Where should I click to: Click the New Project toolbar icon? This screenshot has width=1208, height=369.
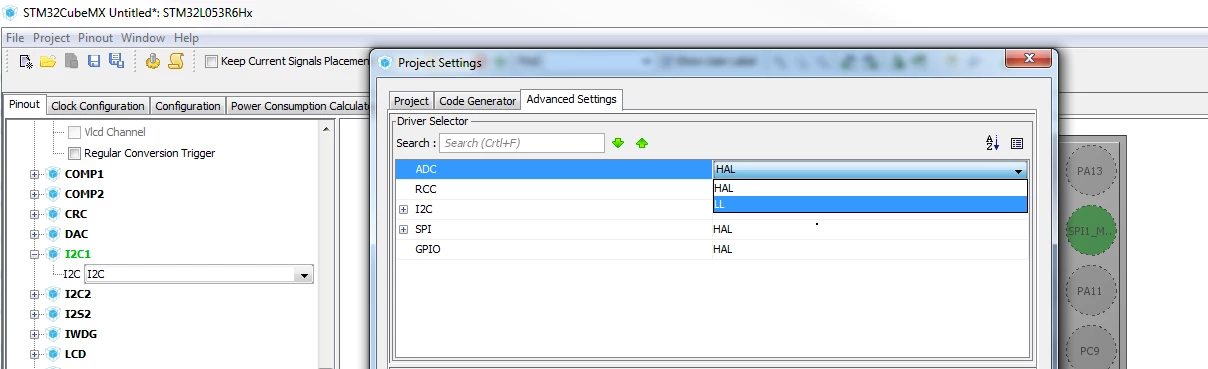(x=26, y=61)
